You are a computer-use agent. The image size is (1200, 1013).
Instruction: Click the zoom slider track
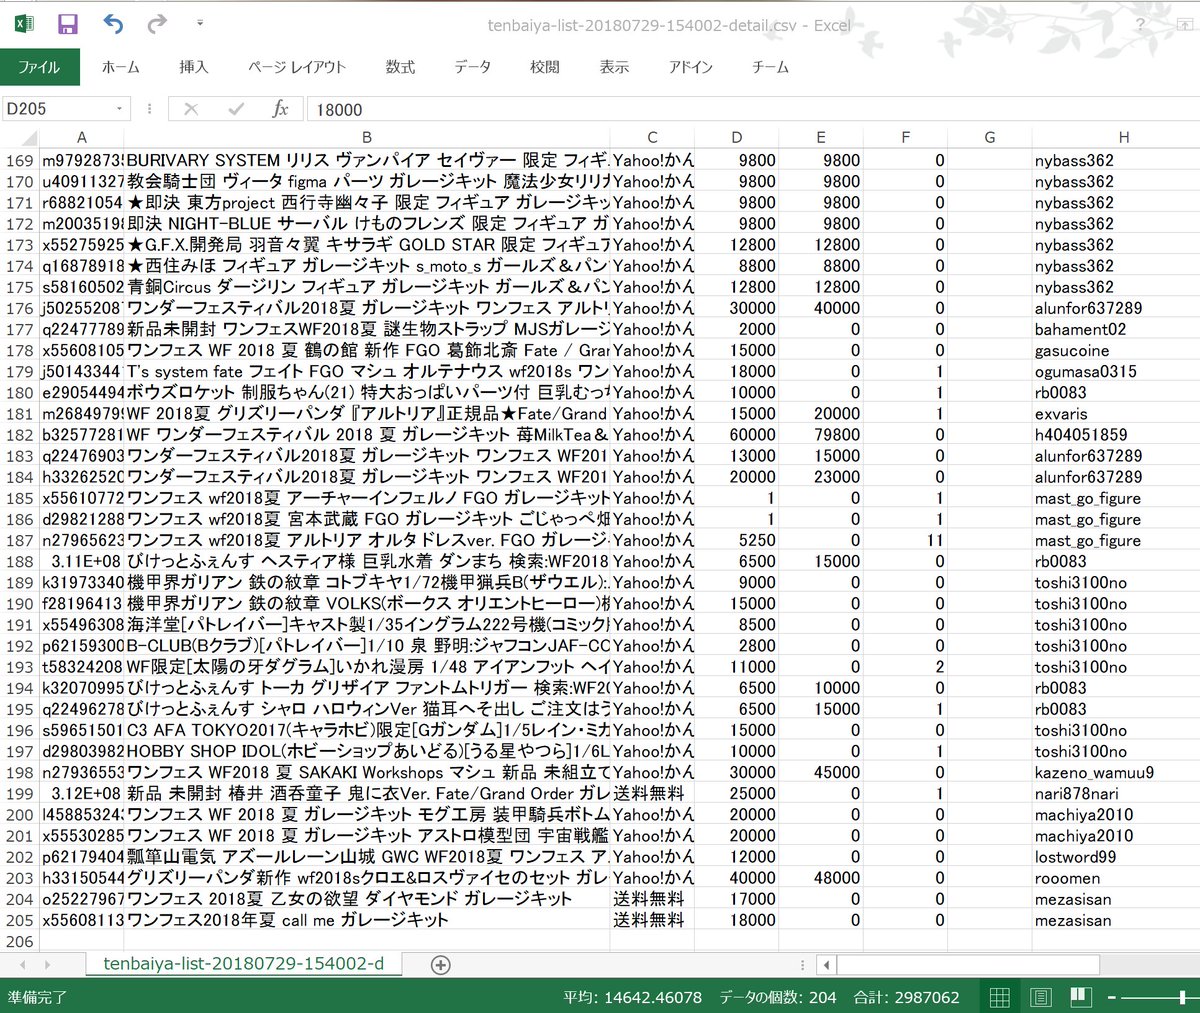[x=1160, y=997]
